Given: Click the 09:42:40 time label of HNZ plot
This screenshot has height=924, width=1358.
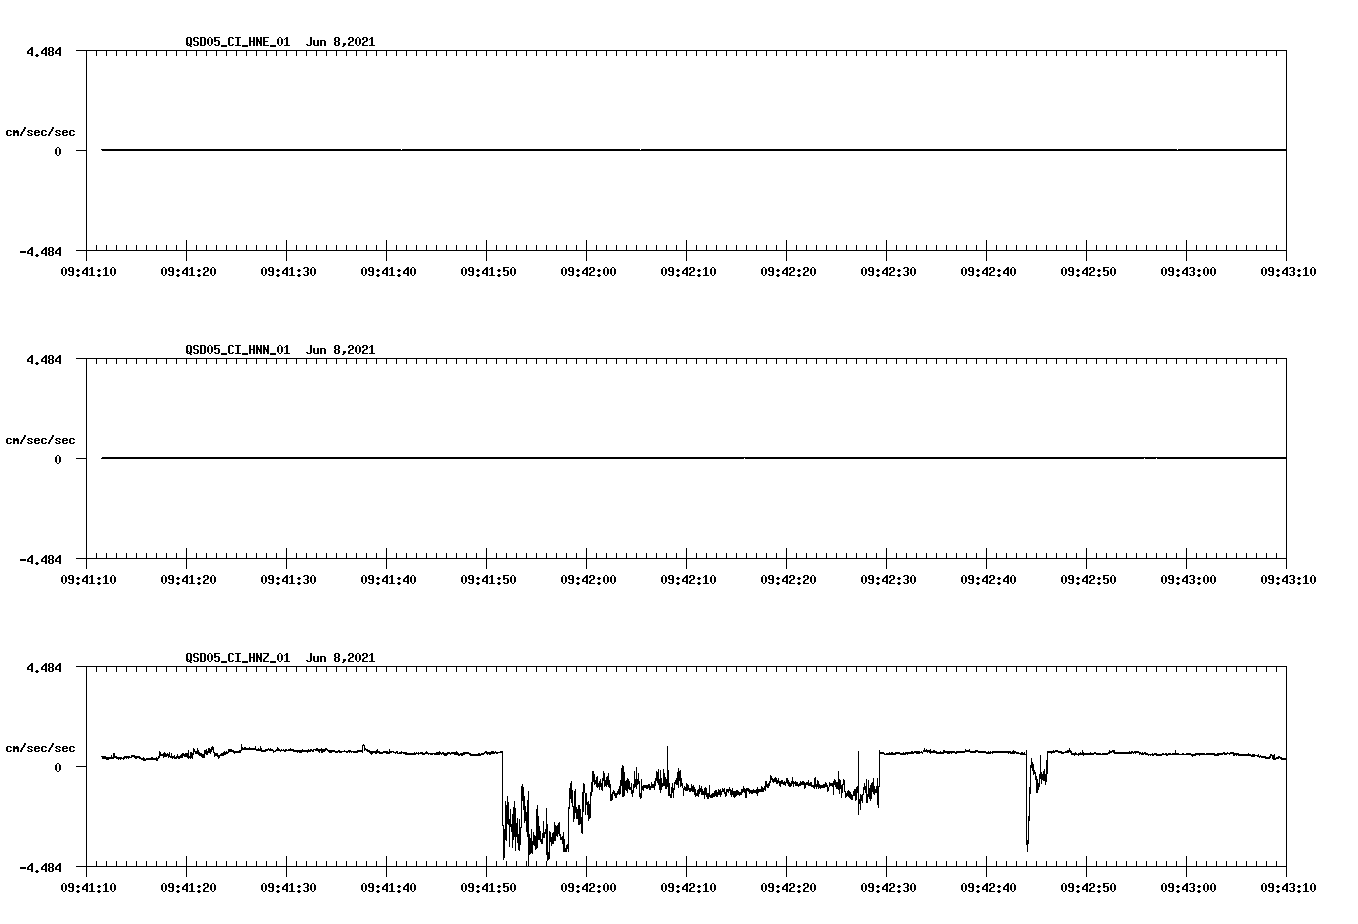Looking at the screenshot, I should click(988, 887).
